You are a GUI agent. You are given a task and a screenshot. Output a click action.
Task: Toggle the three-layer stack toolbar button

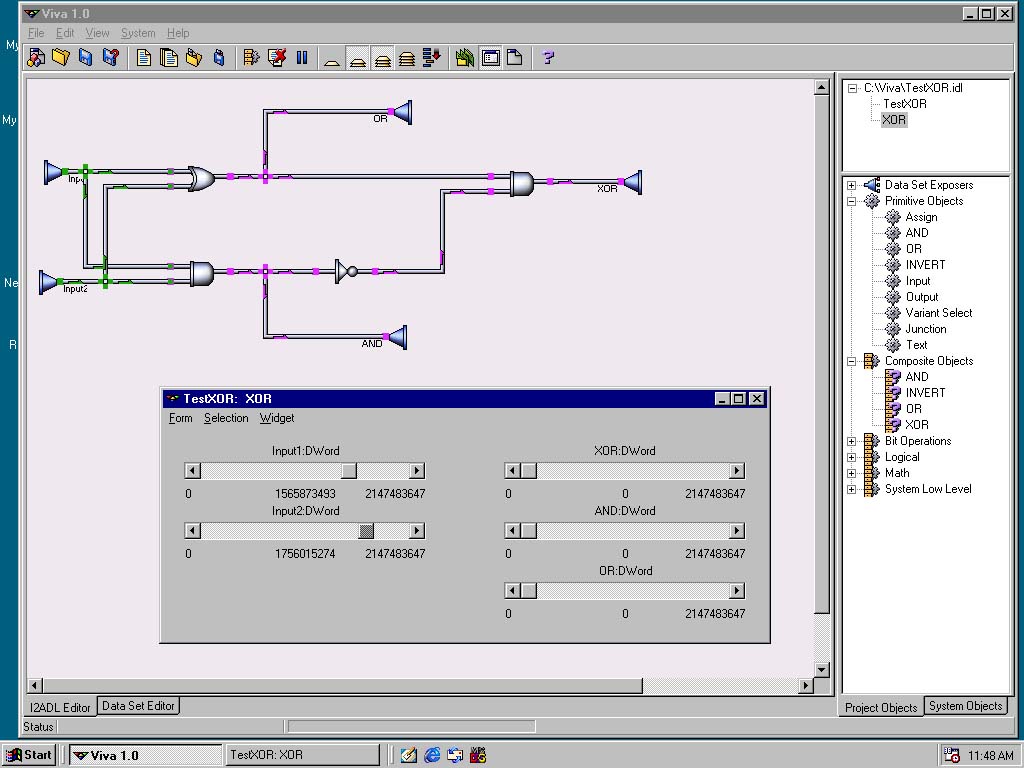382,58
